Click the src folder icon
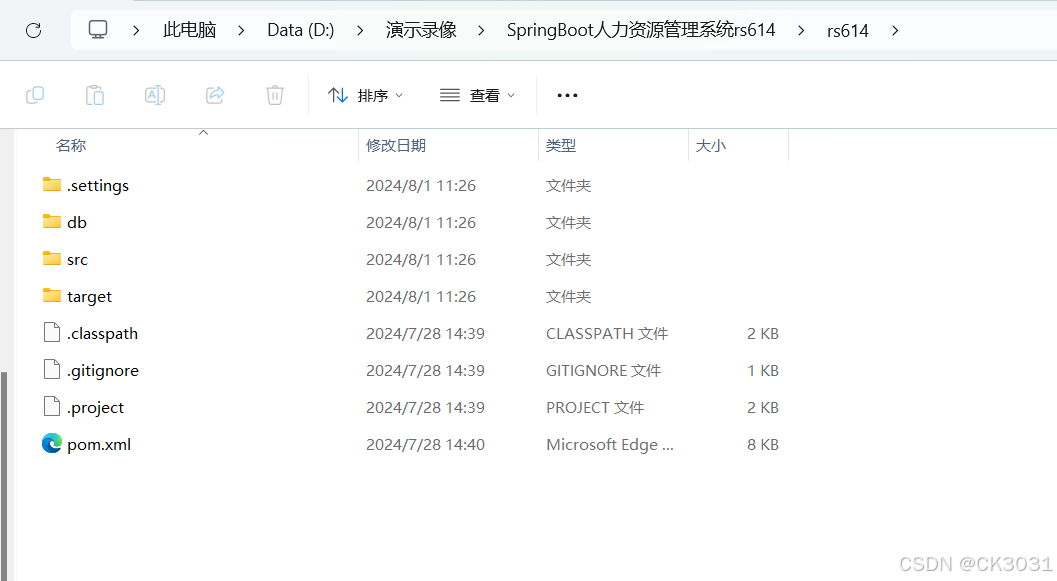 click(52, 259)
